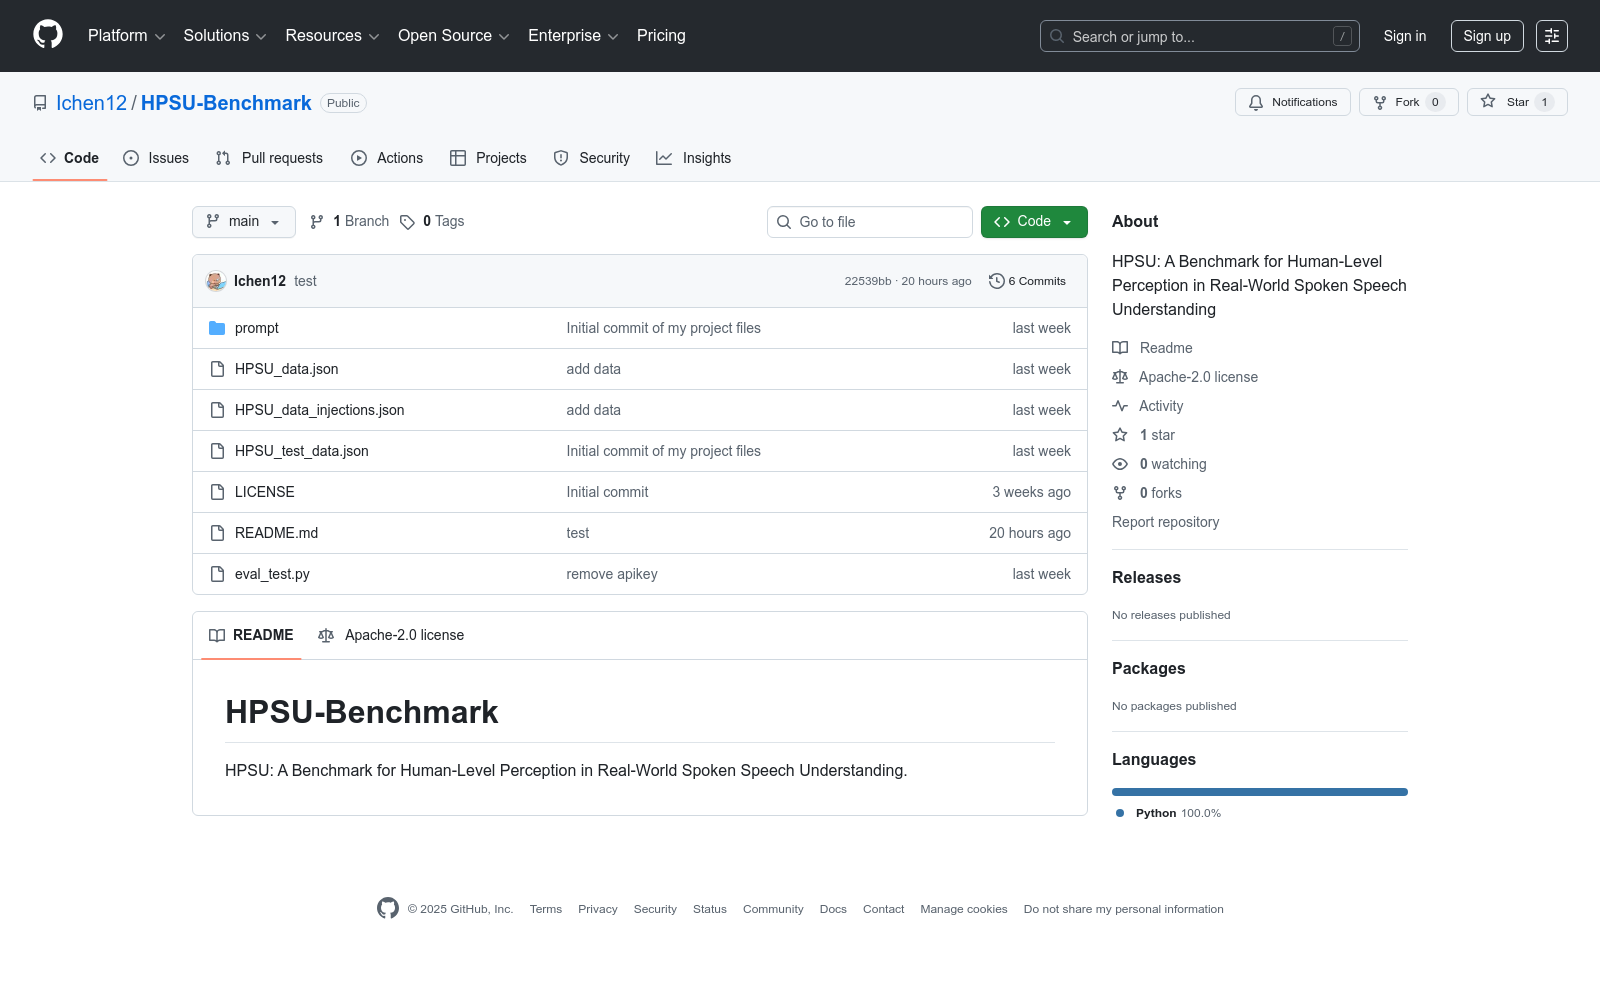1600x1000 pixels.
Task: Expand the Enterprise menu
Action: click(x=573, y=36)
